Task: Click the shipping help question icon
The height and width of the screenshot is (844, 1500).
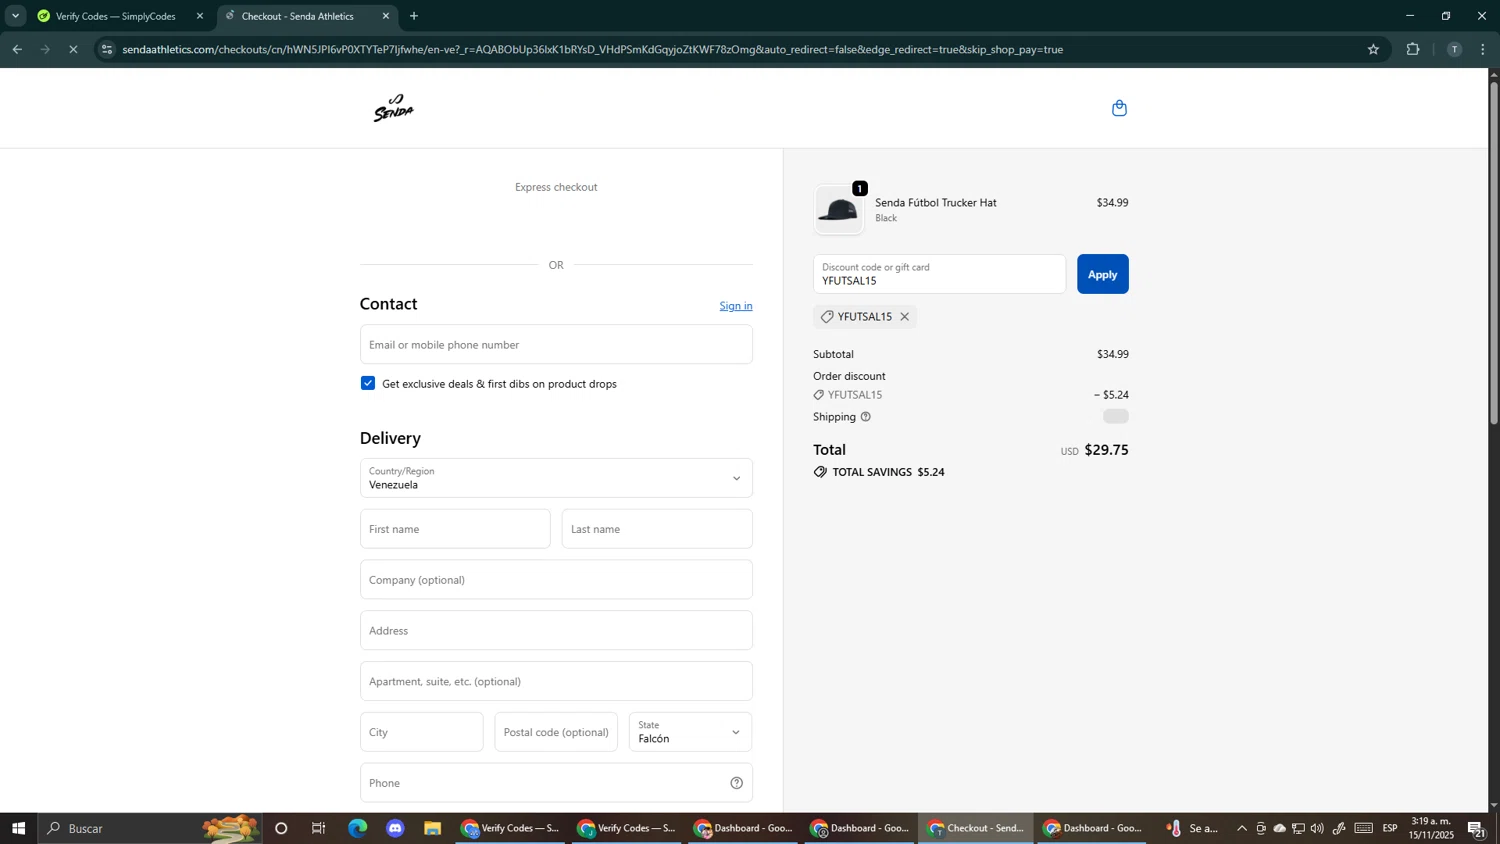Action: click(866, 417)
